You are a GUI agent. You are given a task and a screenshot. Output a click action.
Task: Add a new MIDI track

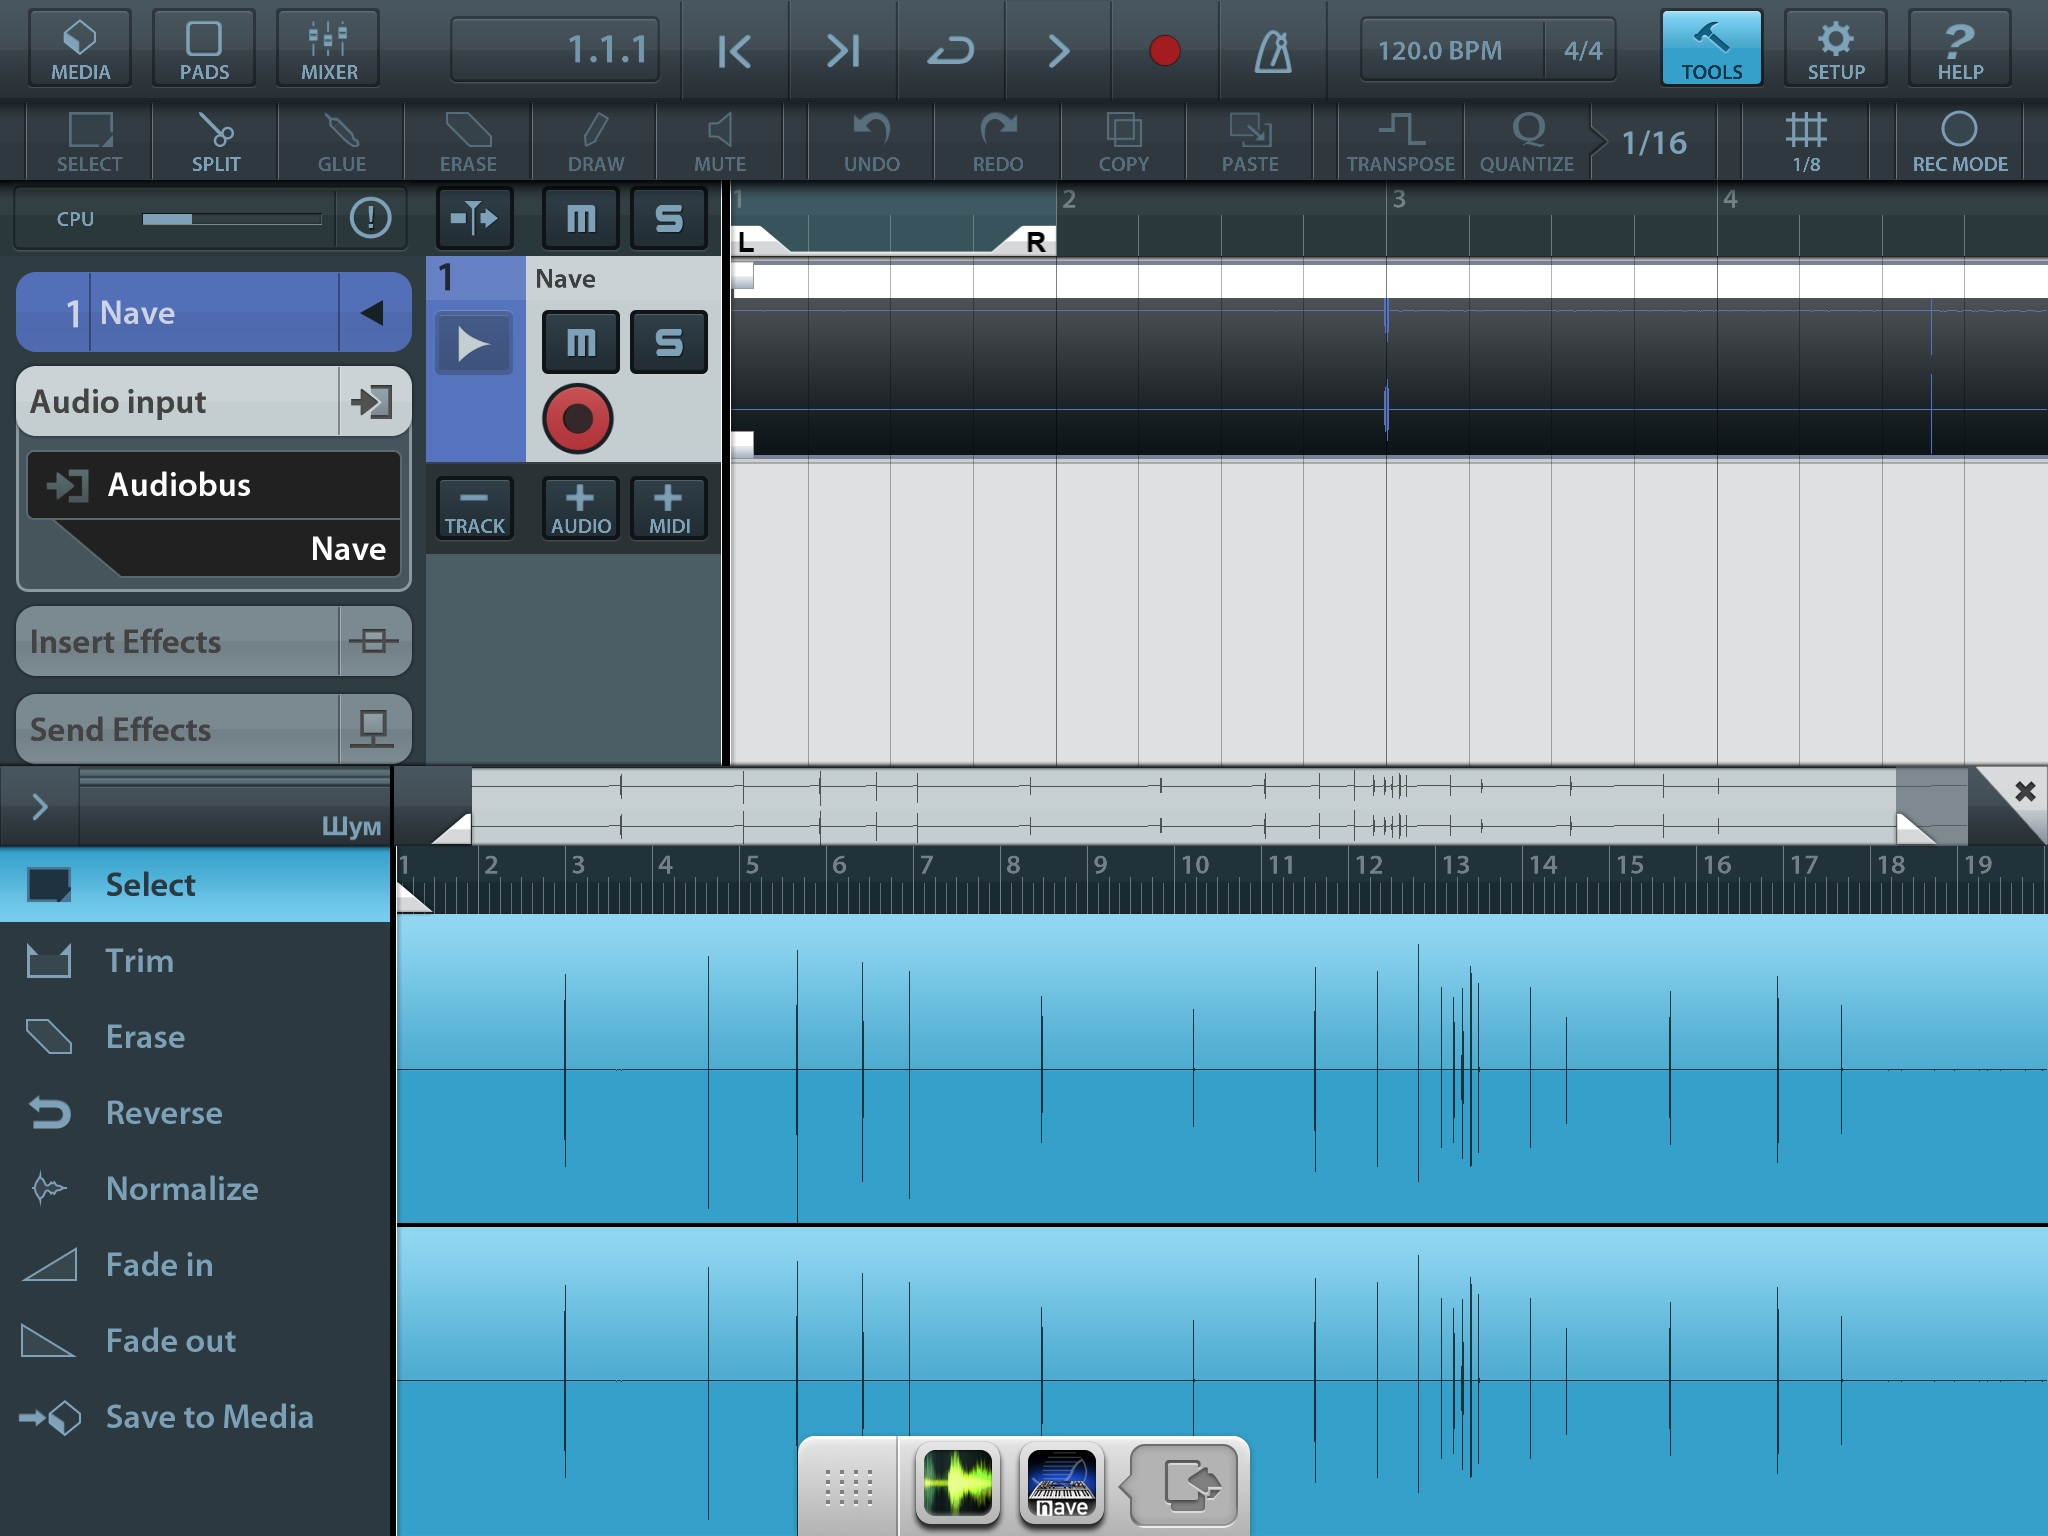669,508
